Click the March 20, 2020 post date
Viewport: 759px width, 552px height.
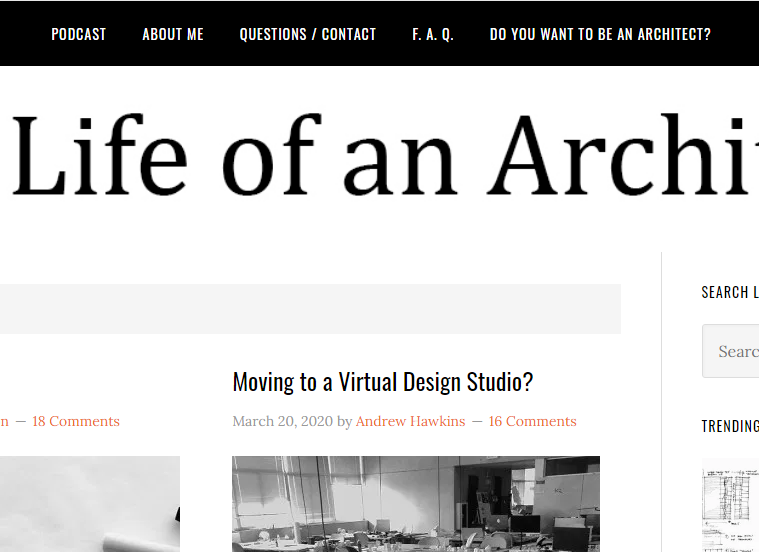click(282, 422)
